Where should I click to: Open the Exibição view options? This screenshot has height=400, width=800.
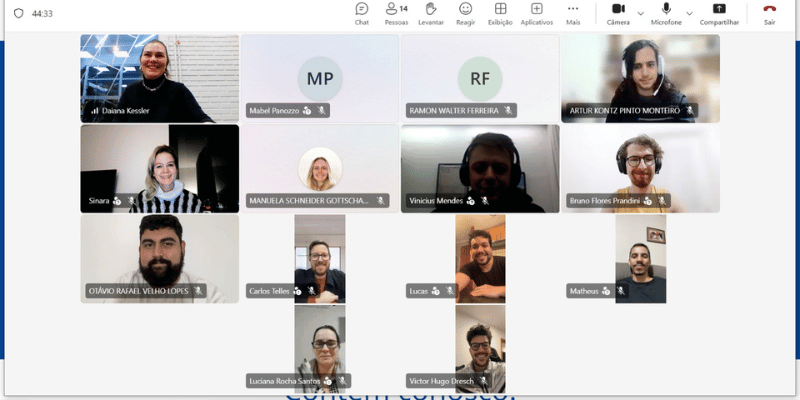(x=501, y=14)
